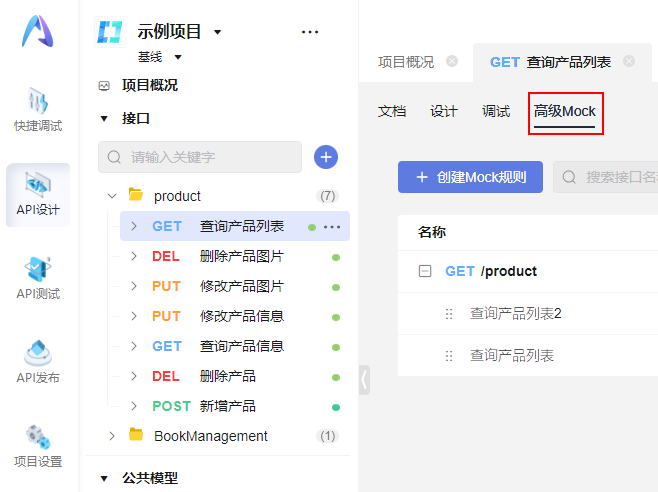Image resolution: width=658 pixels, height=492 pixels.
Task: Click the 示例项目 project logo icon
Action: [x=110, y=31]
